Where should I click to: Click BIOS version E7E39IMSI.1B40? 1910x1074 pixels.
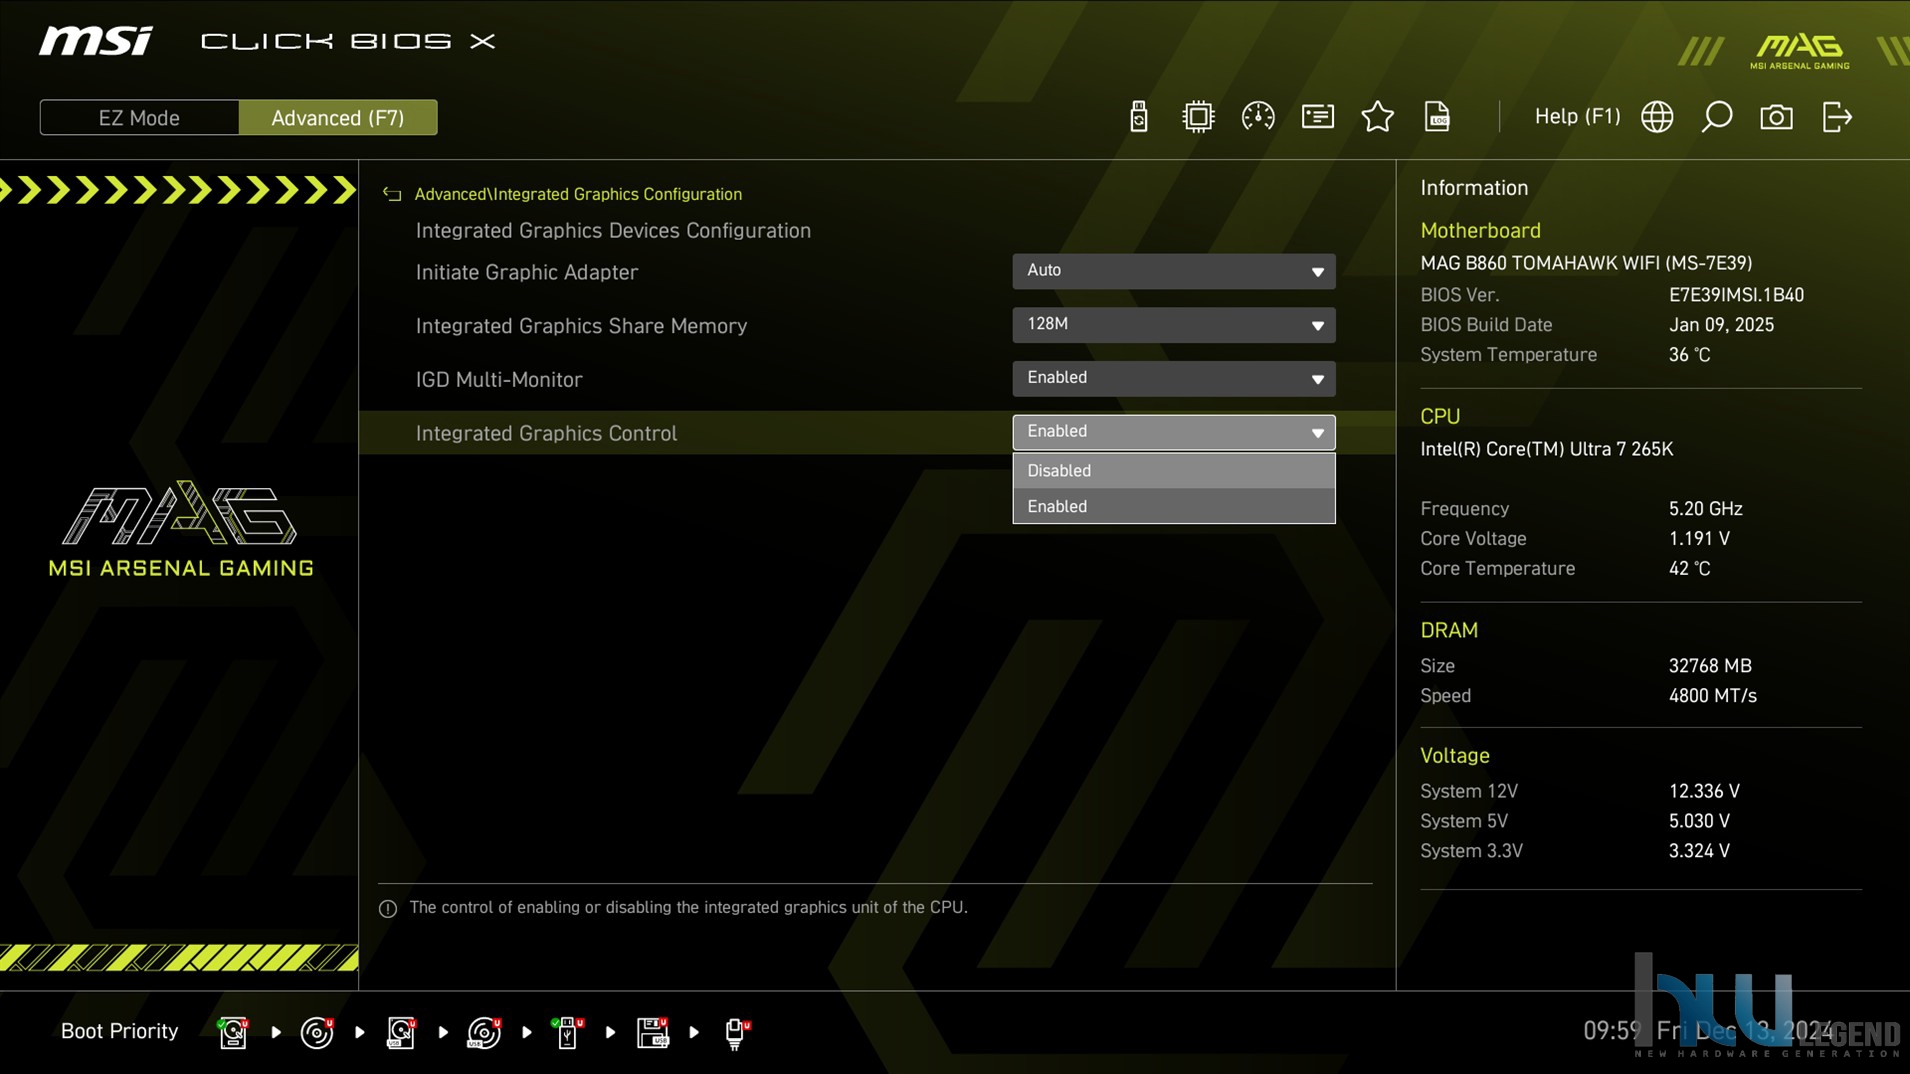[1736, 295]
